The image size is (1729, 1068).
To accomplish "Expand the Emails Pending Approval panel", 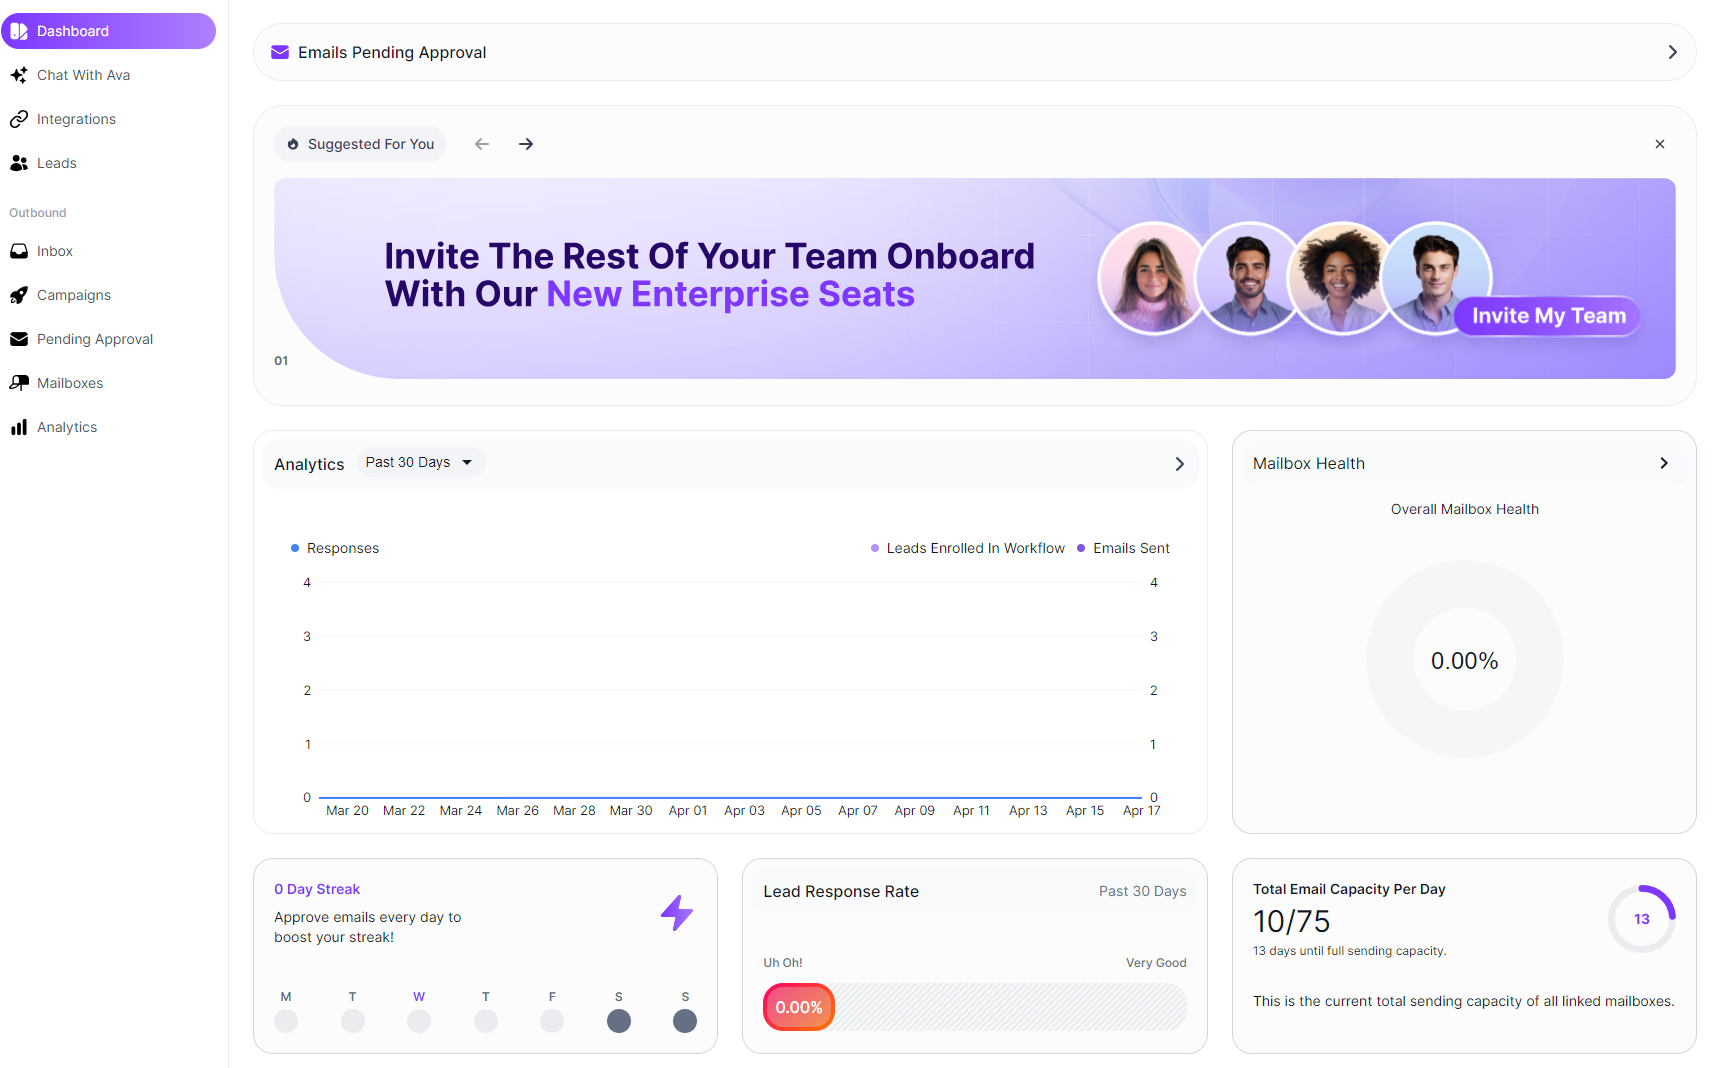I will pos(1672,52).
